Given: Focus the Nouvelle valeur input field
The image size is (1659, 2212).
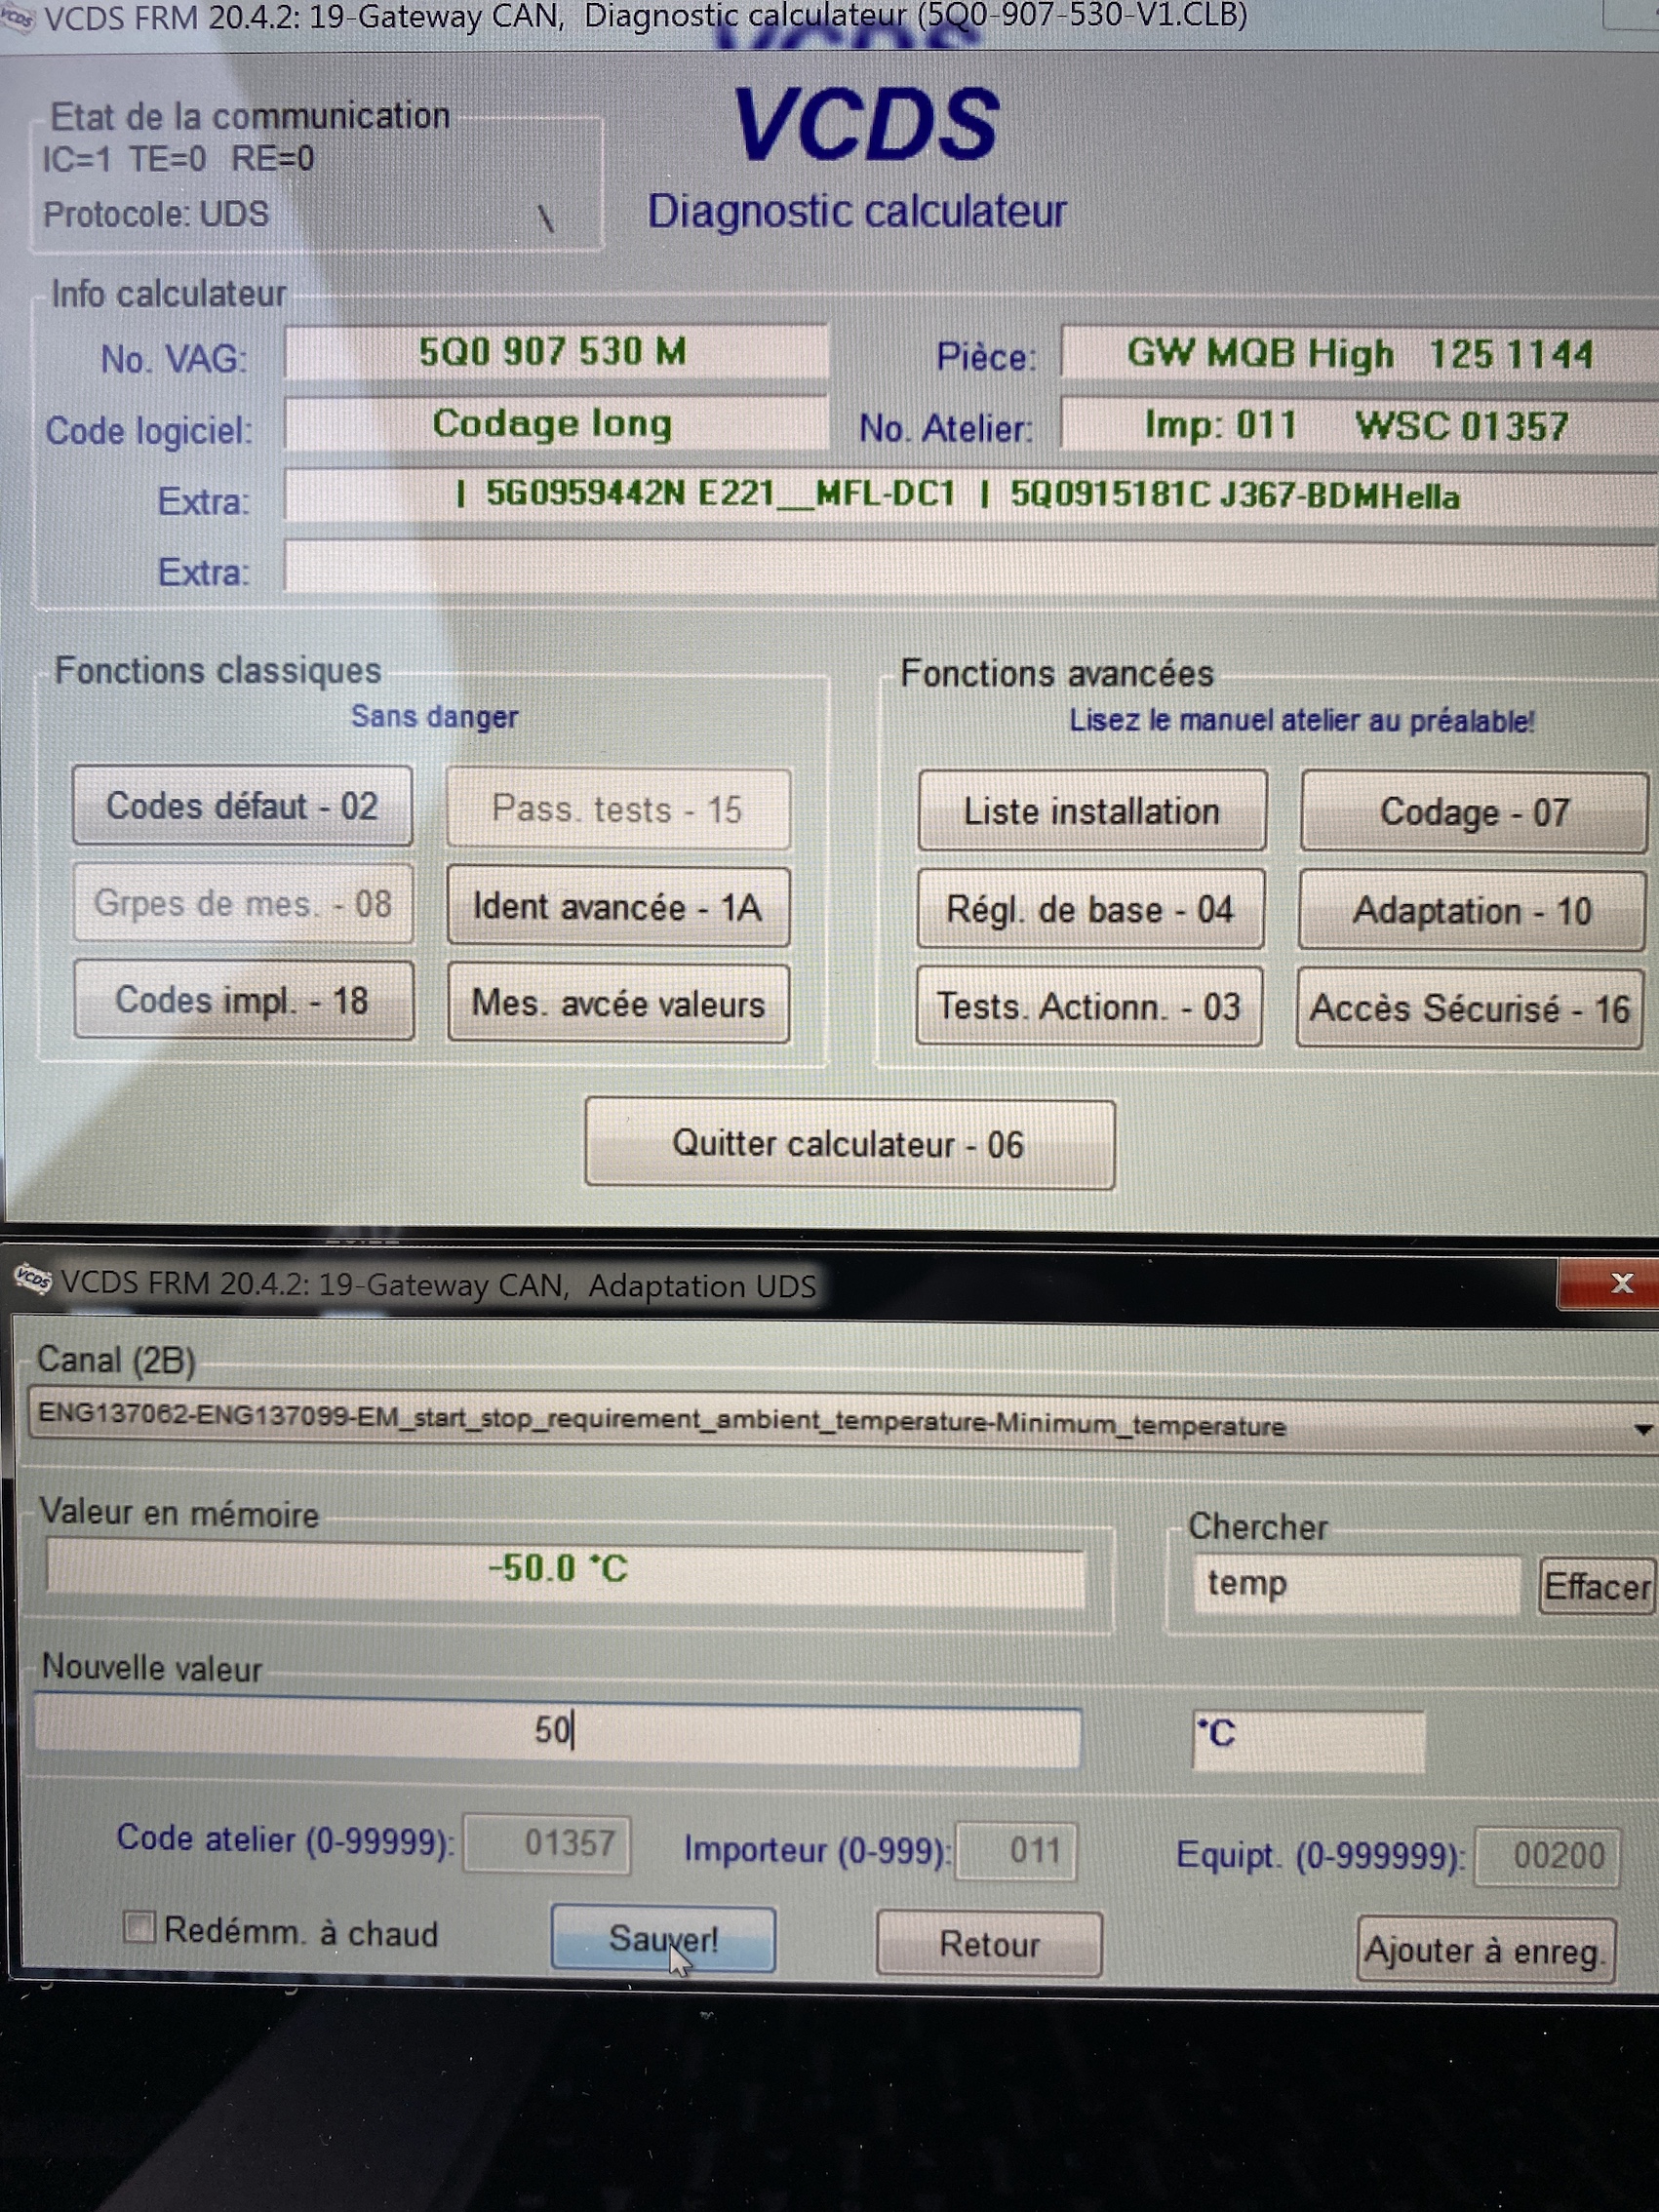Looking at the screenshot, I should coord(558,1730).
